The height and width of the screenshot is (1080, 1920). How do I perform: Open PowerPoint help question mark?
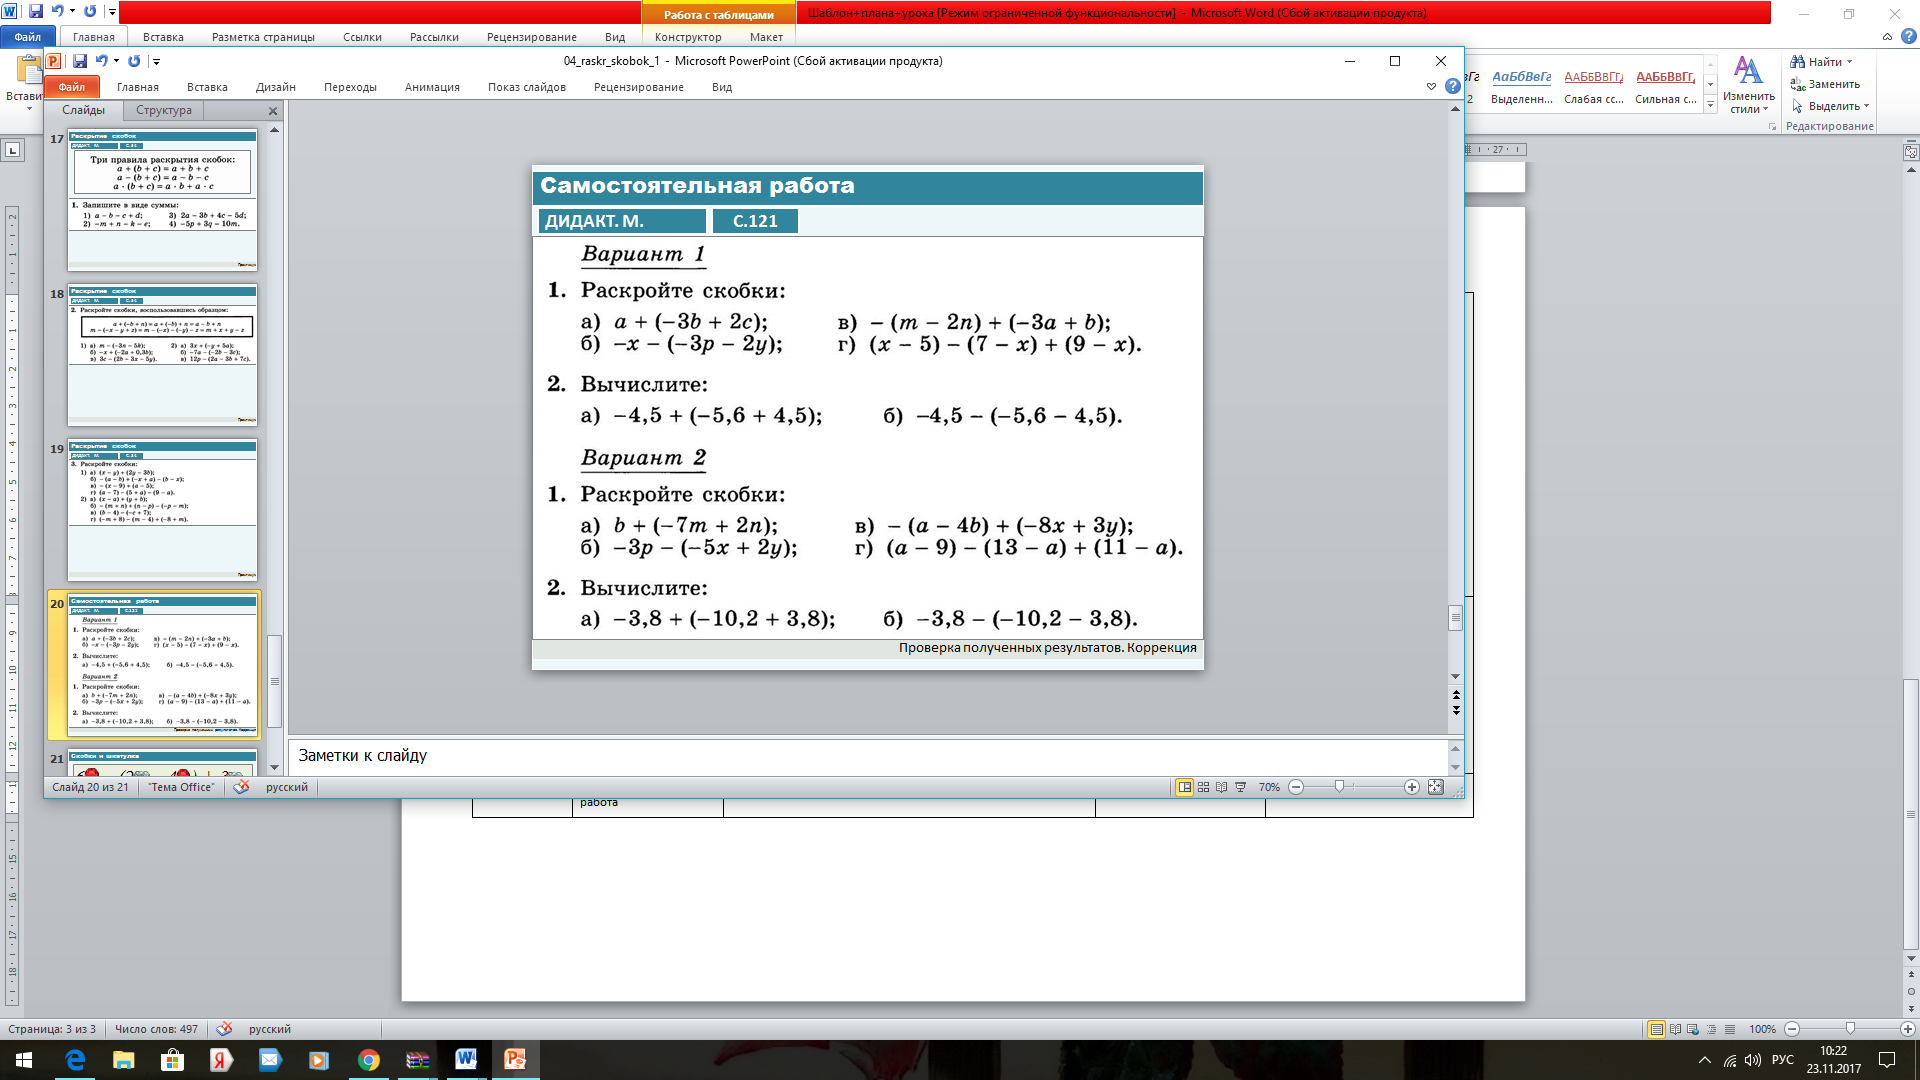pos(1452,87)
